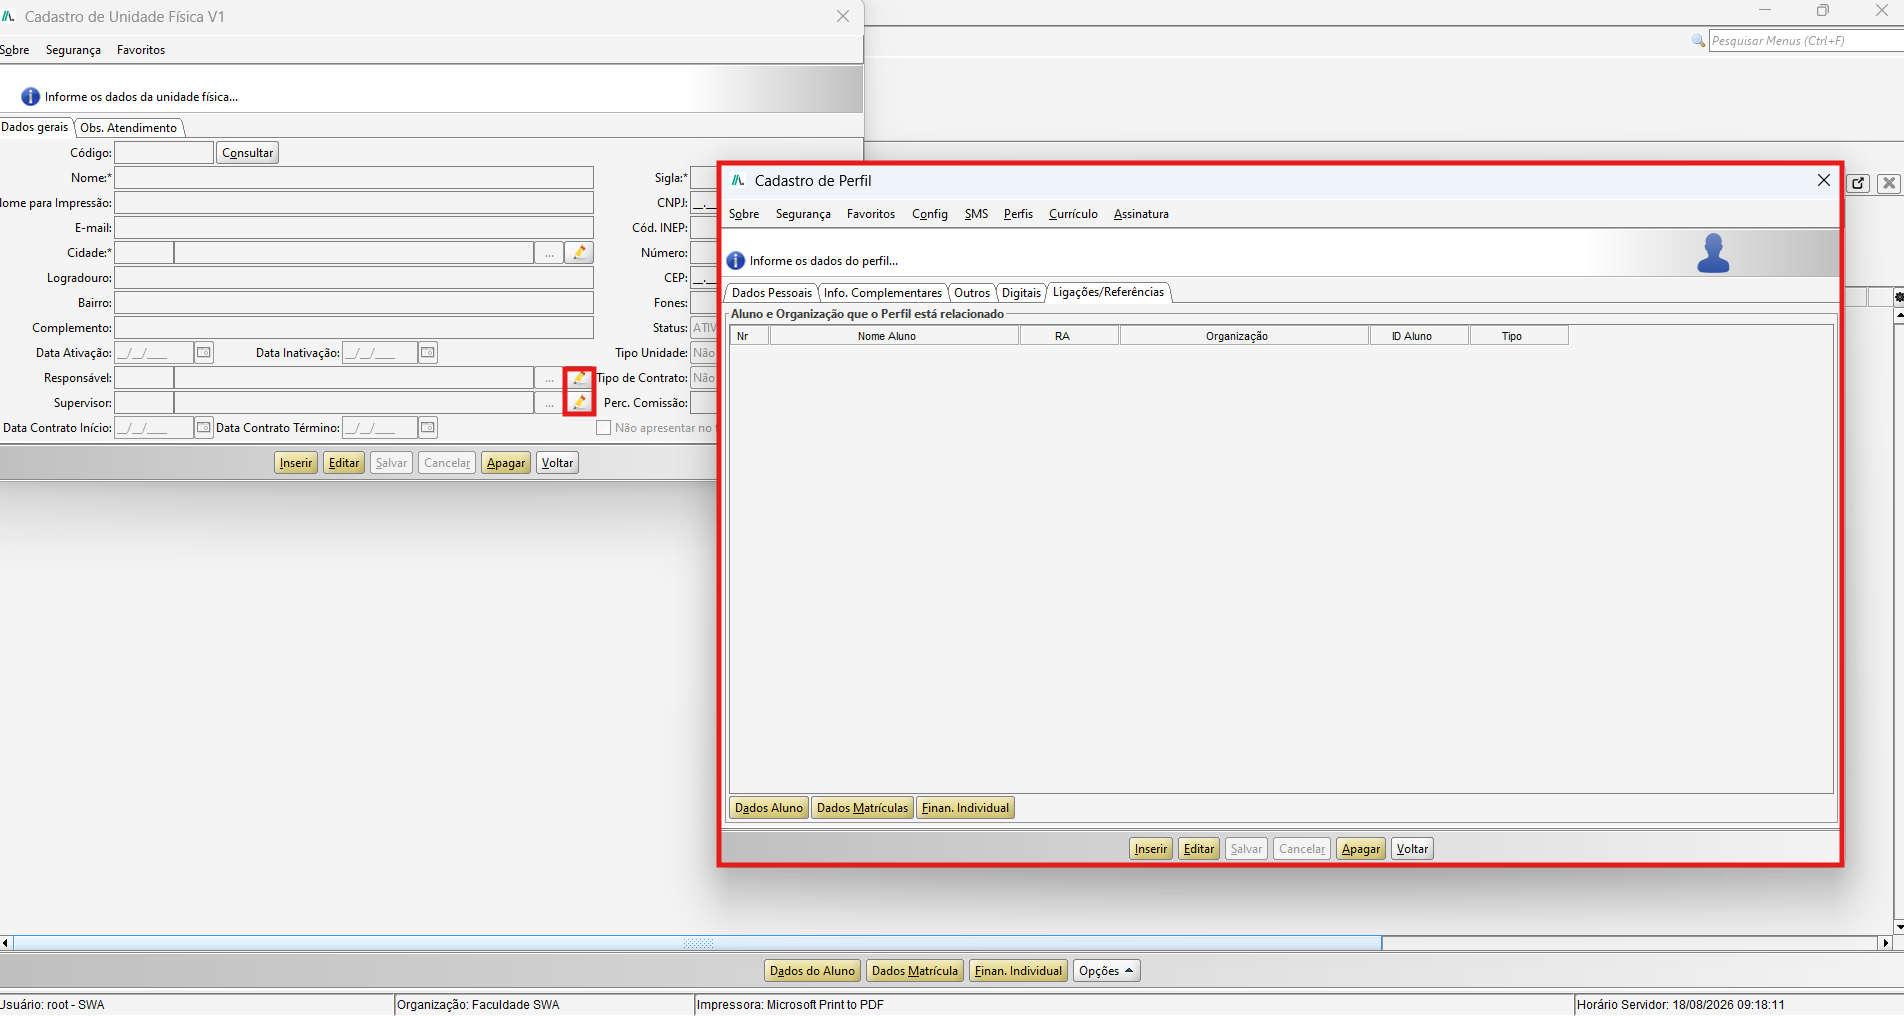
Task: Open the Data Inativação calendar picker
Action: point(428,353)
